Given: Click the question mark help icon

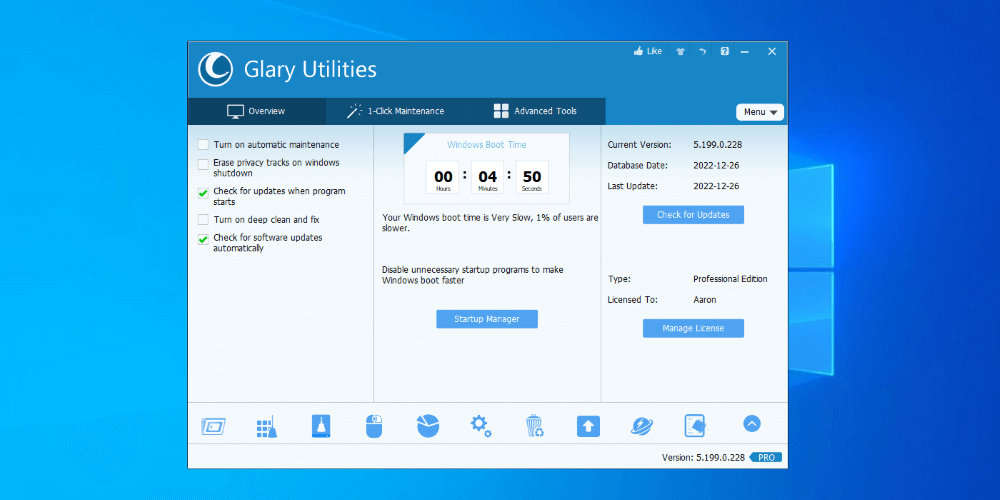Looking at the screenshot, I should (724, 52).
